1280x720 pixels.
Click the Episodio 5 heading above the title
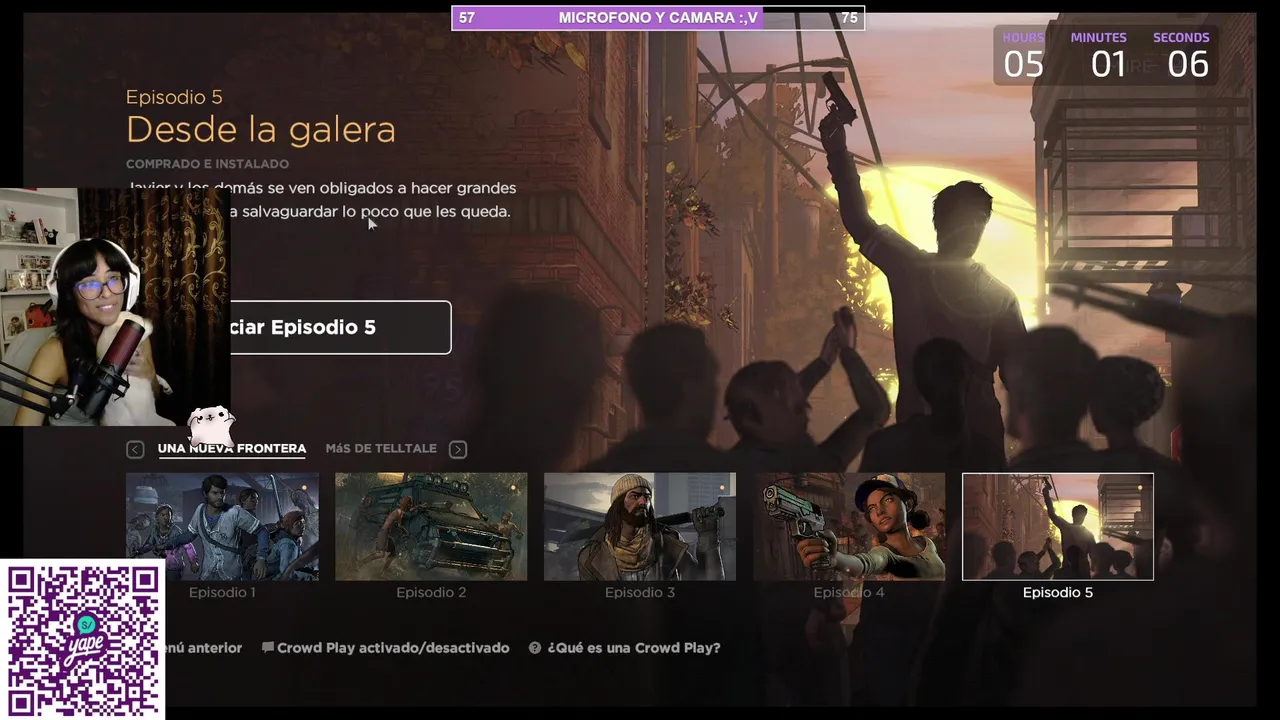pyautogui.click(x=174, y=97)
